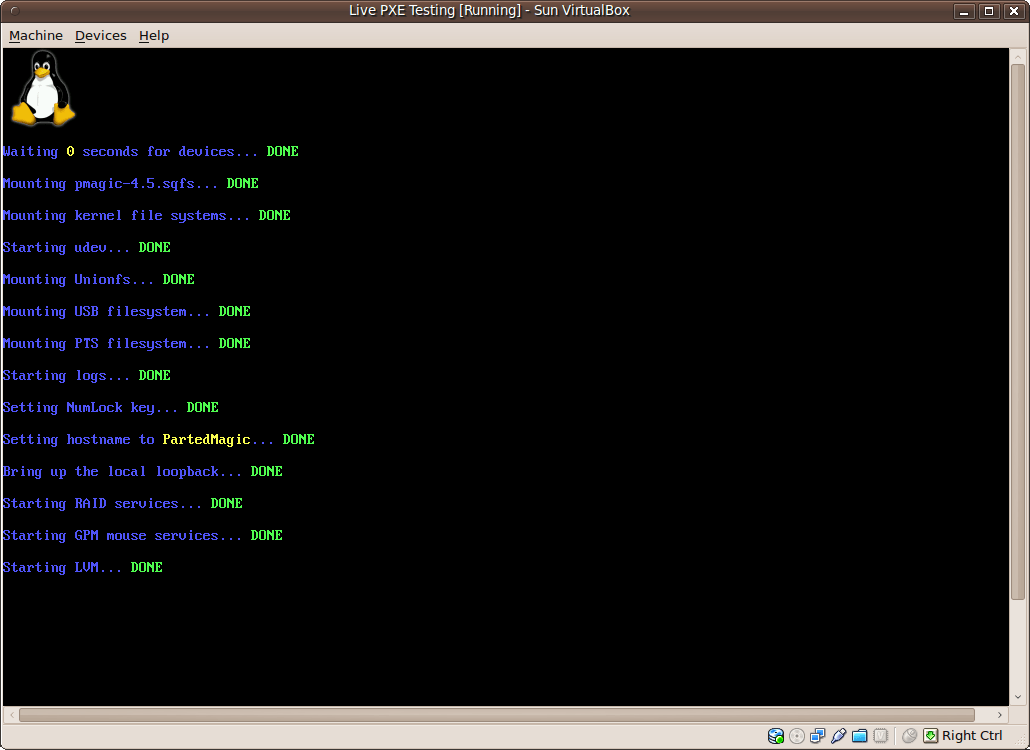The height and width of the screenshot is (750, 1030).
Task: Click horizontal scrollbar right arrow
Action: tap(1001, 715)
